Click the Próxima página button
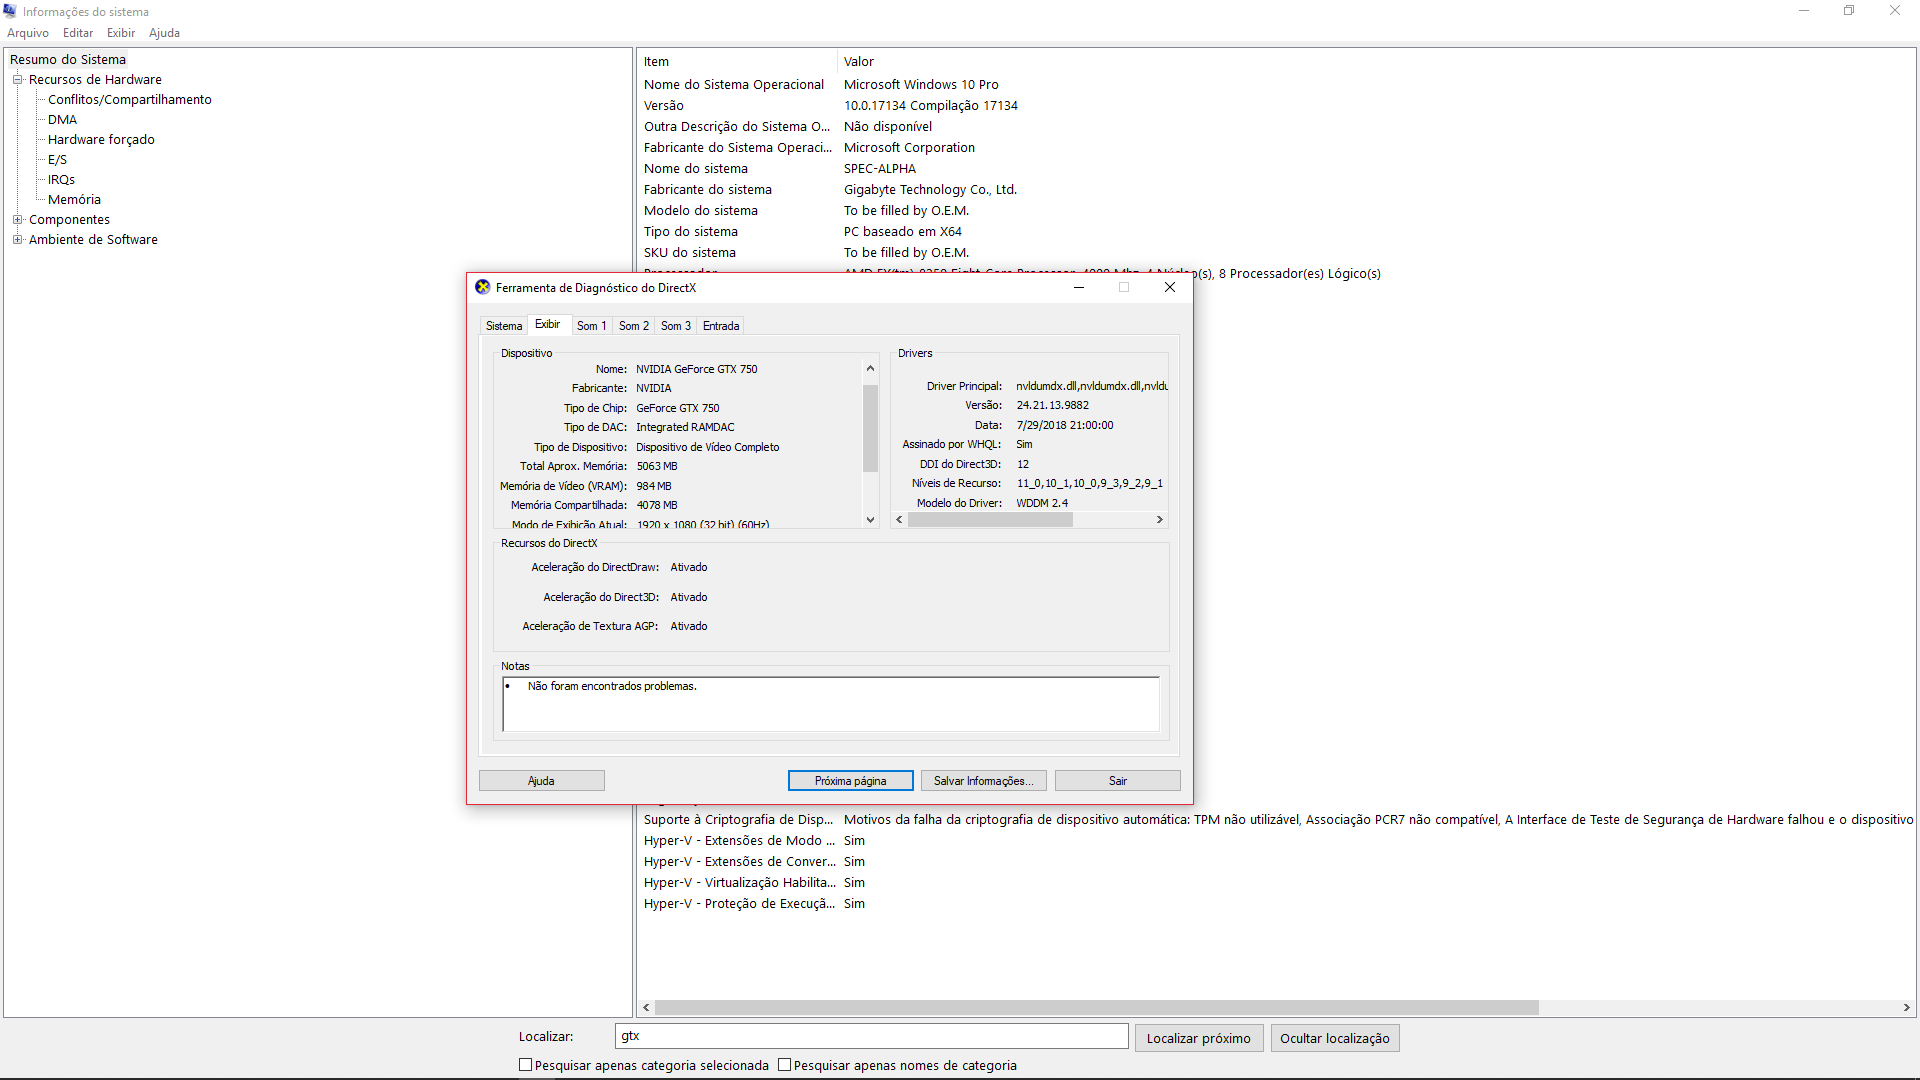The width and height of the screenshot is (1920, 1080). click(x=851, y=781)
